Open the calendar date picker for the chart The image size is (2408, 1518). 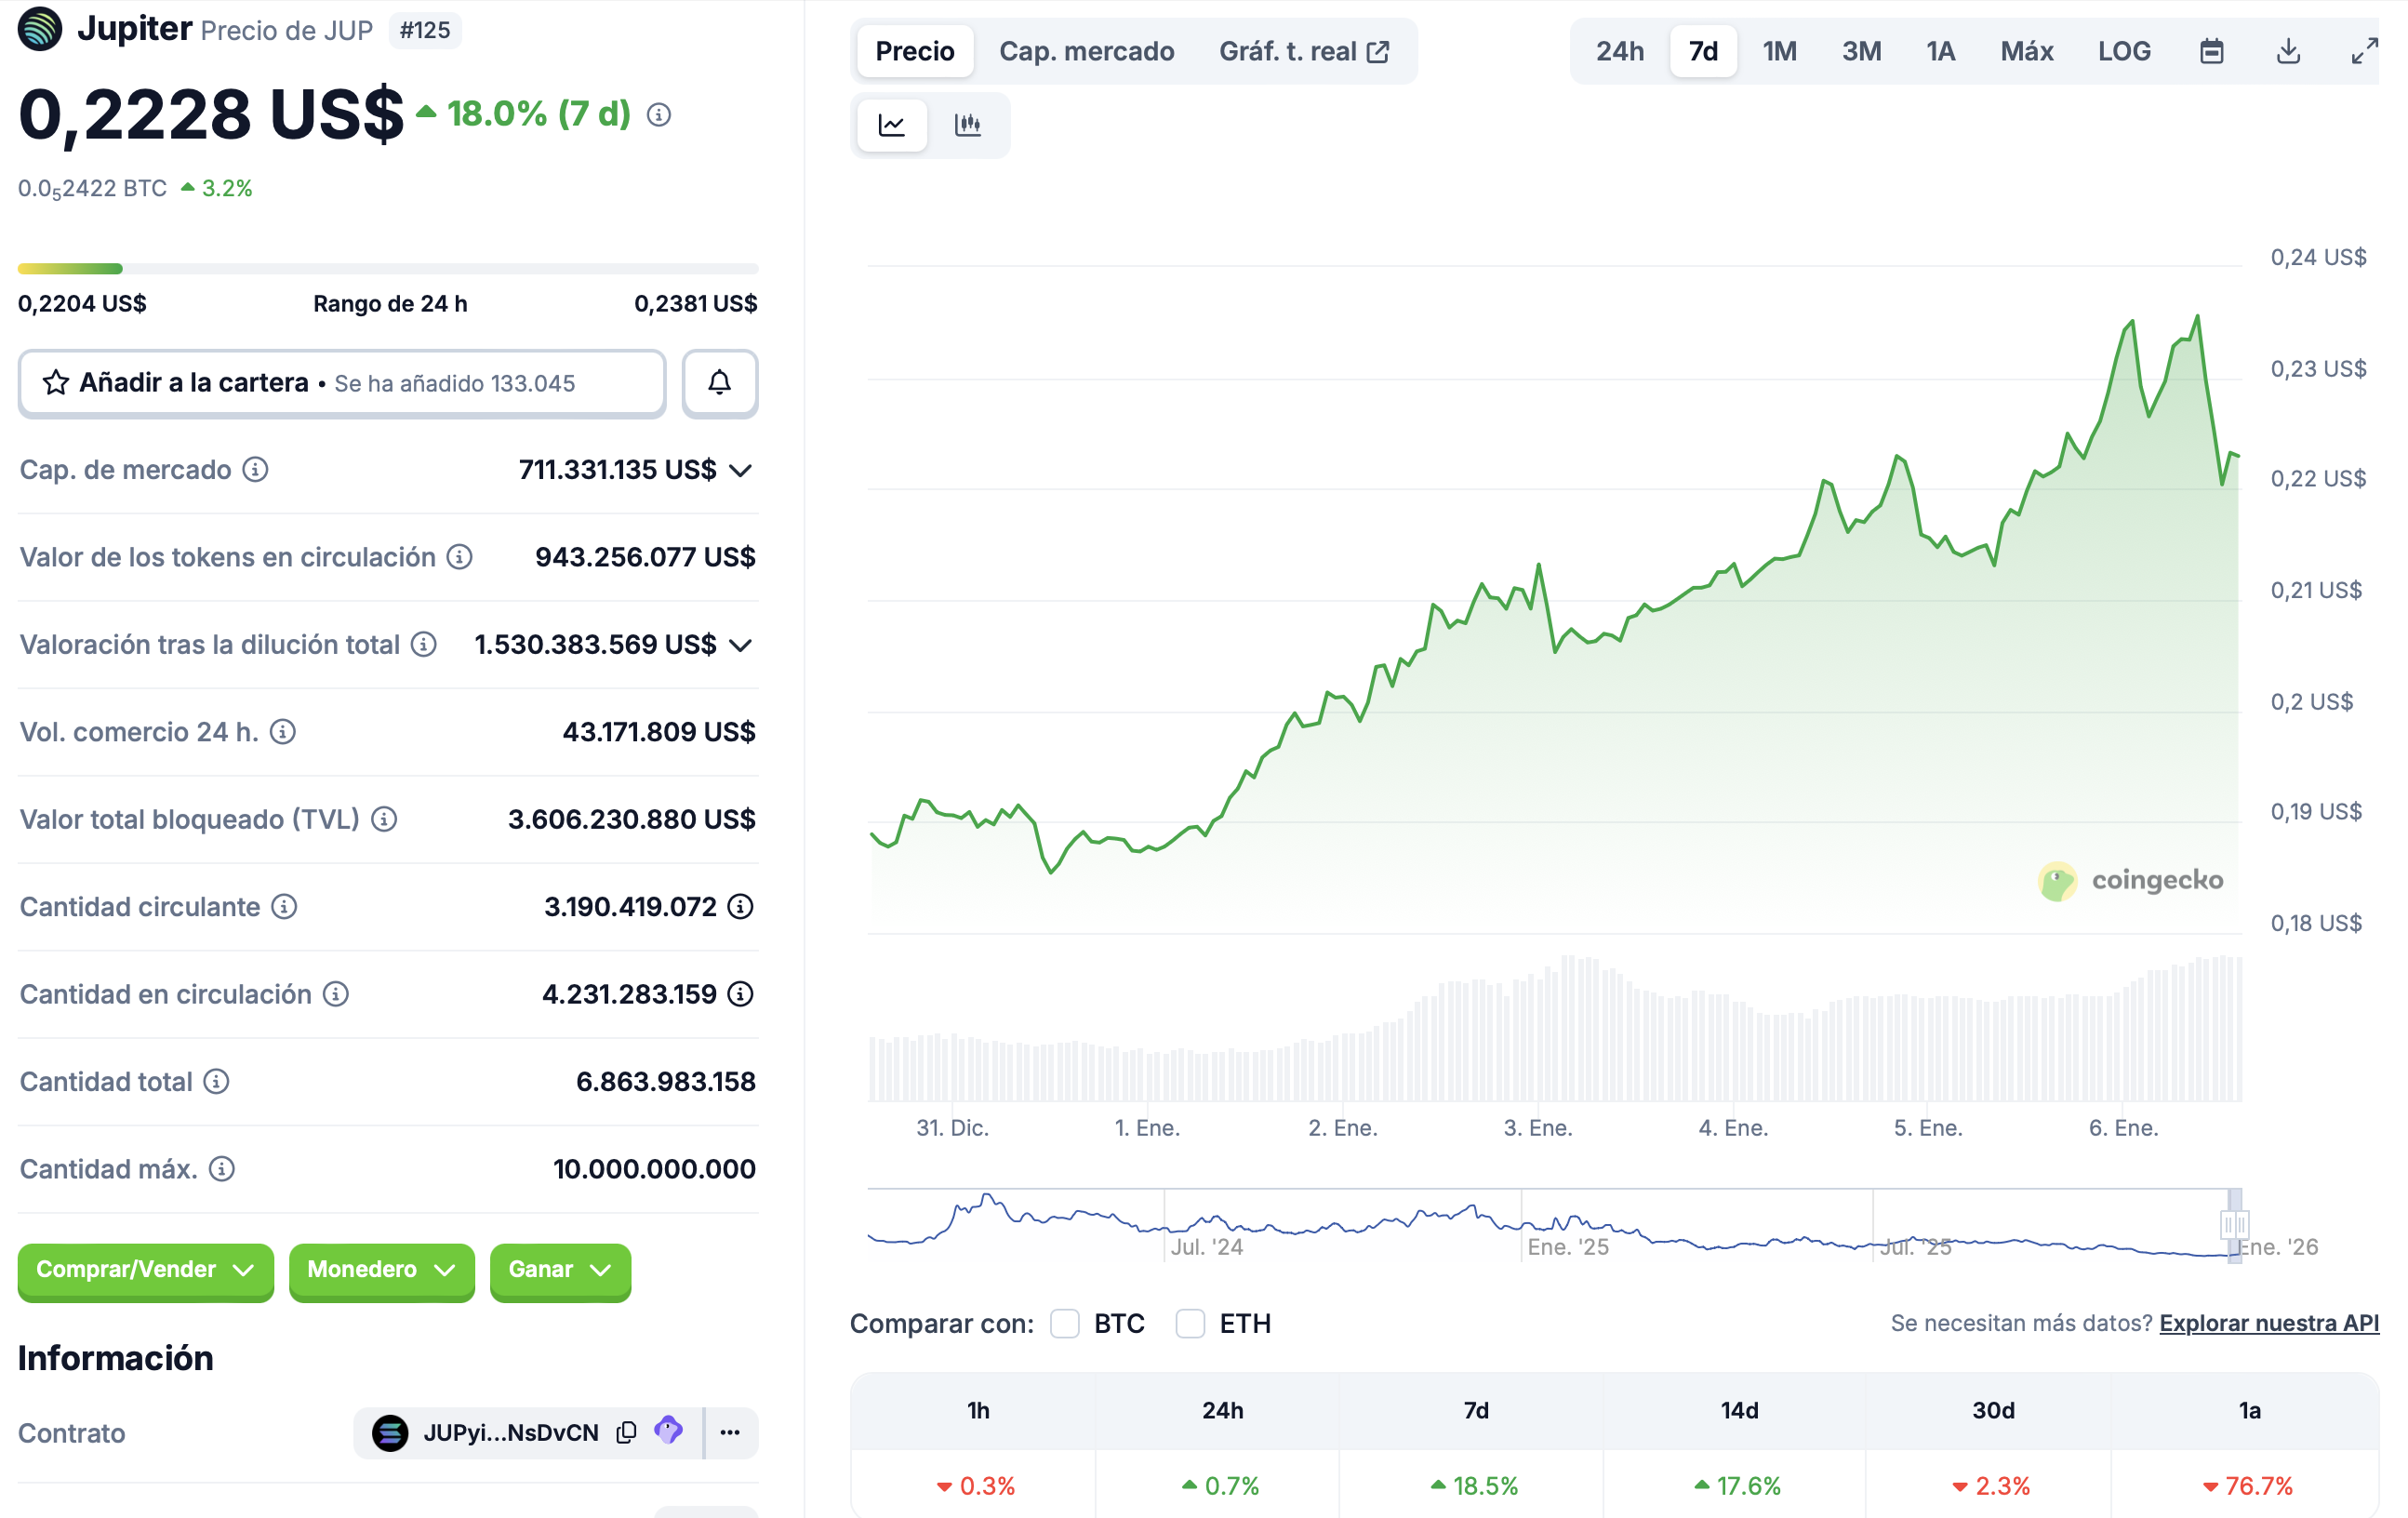pos(2212,50)
